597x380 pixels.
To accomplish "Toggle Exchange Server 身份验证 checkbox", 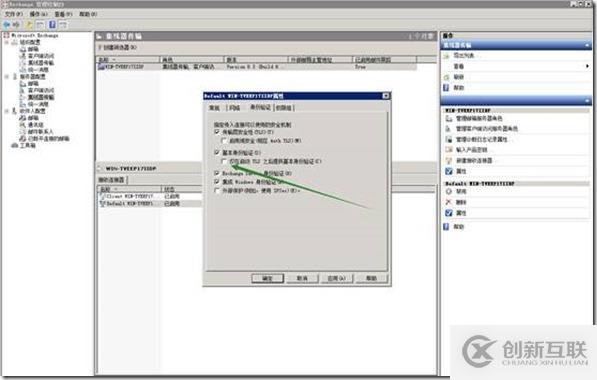I will [217, 173].
